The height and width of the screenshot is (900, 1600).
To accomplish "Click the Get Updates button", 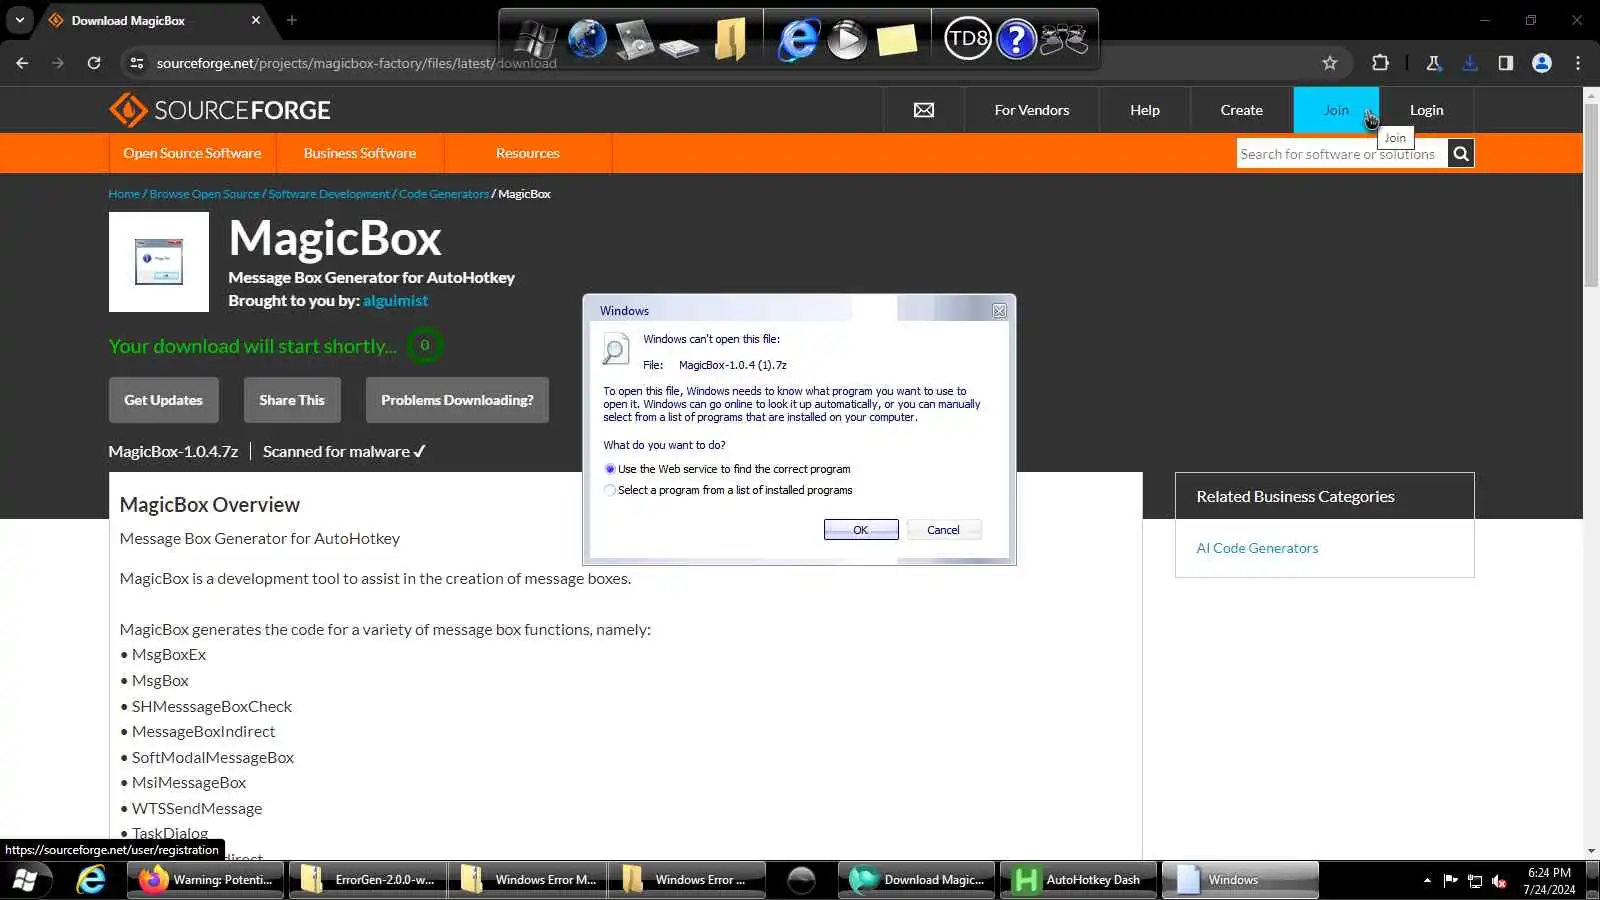I will point(163,400).
